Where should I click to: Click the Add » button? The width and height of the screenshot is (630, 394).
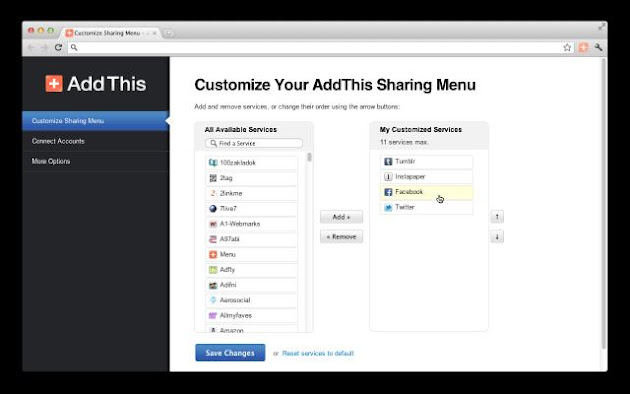tap(342, 217)
